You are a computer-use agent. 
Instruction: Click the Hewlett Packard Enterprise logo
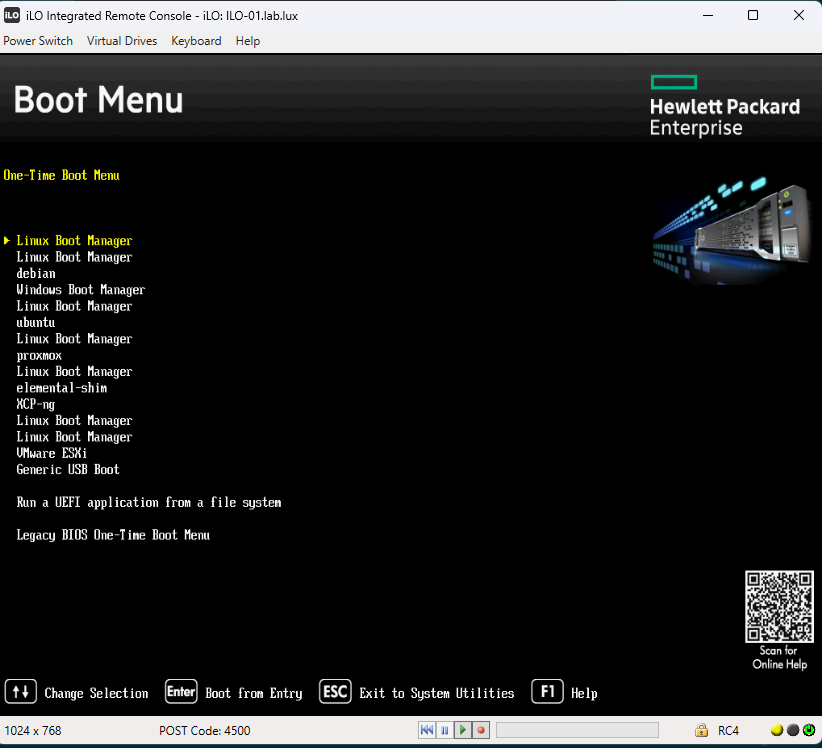724,105
